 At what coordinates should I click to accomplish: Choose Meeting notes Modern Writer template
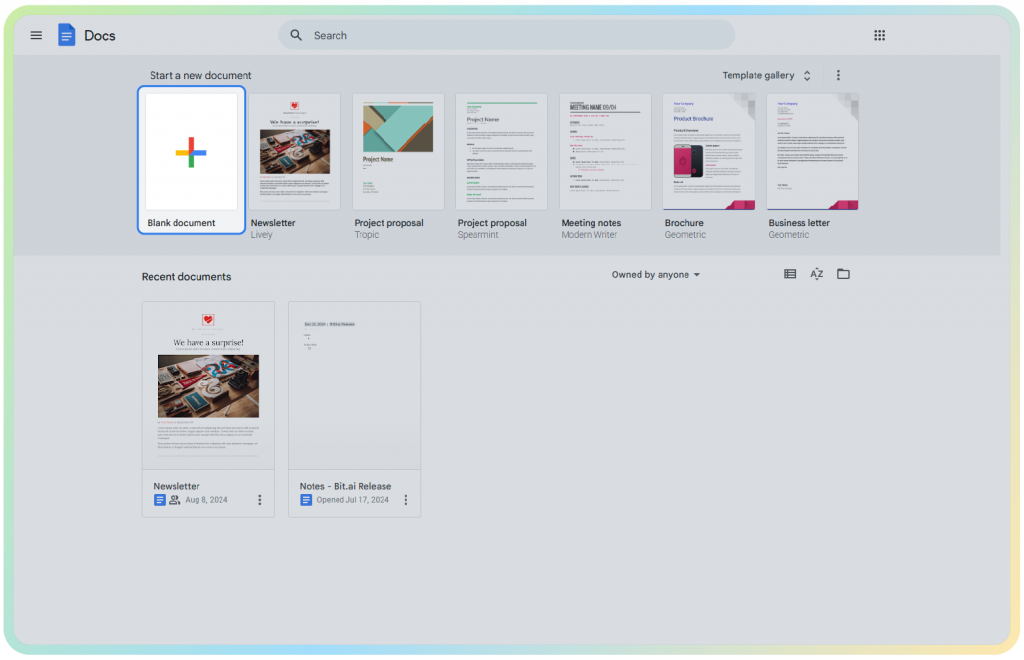click(x=605, y=151)
